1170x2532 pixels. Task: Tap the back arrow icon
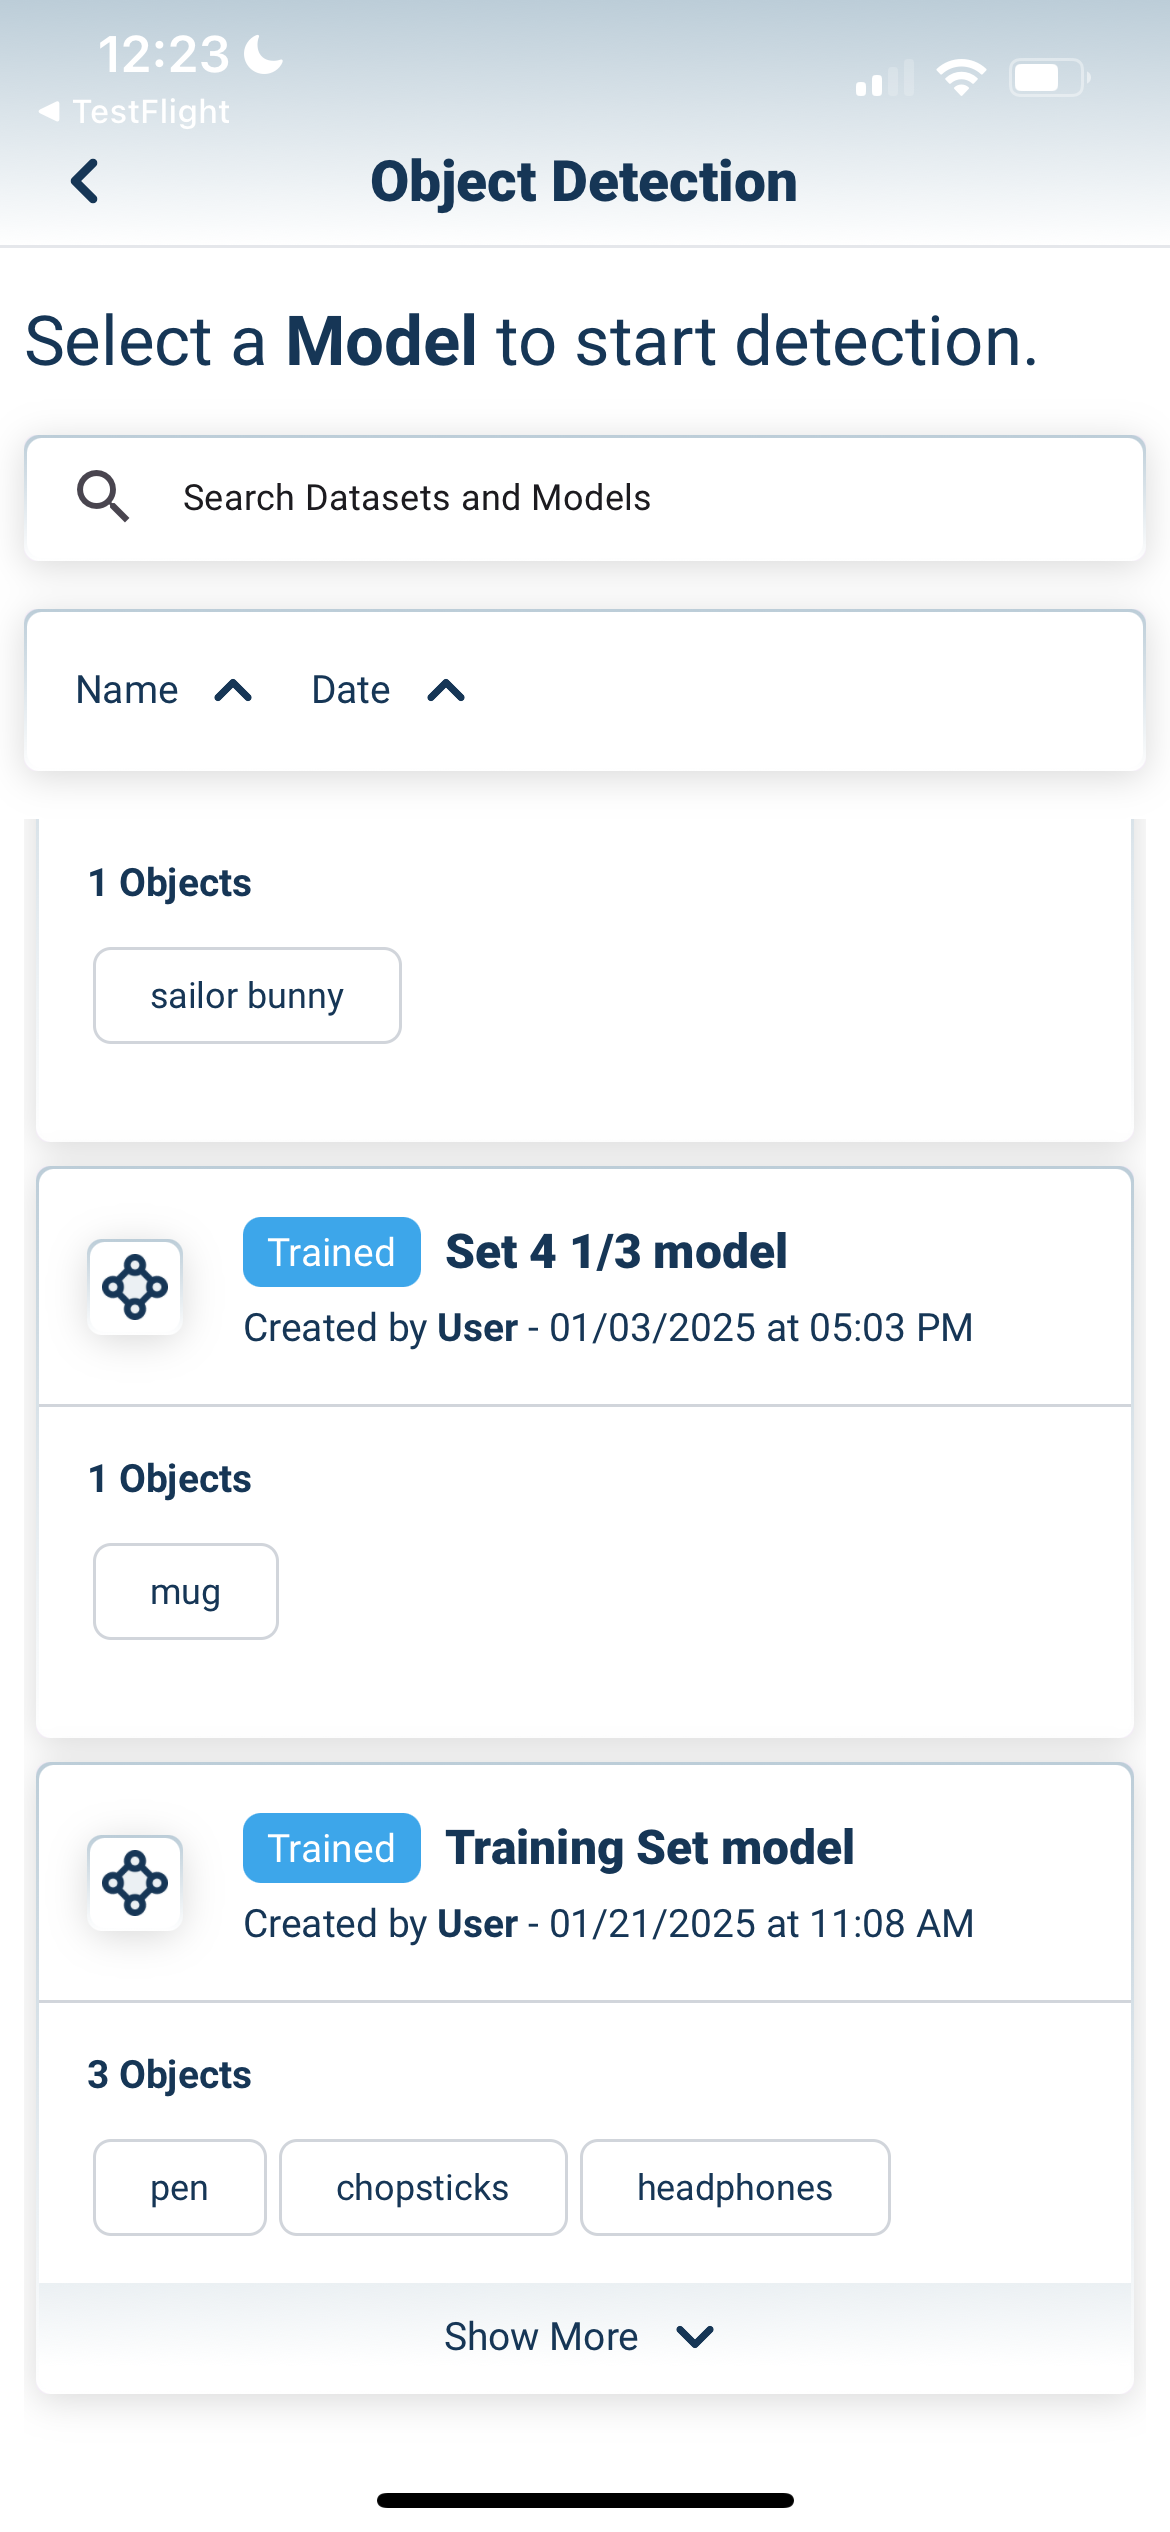[x=86, y=182]
